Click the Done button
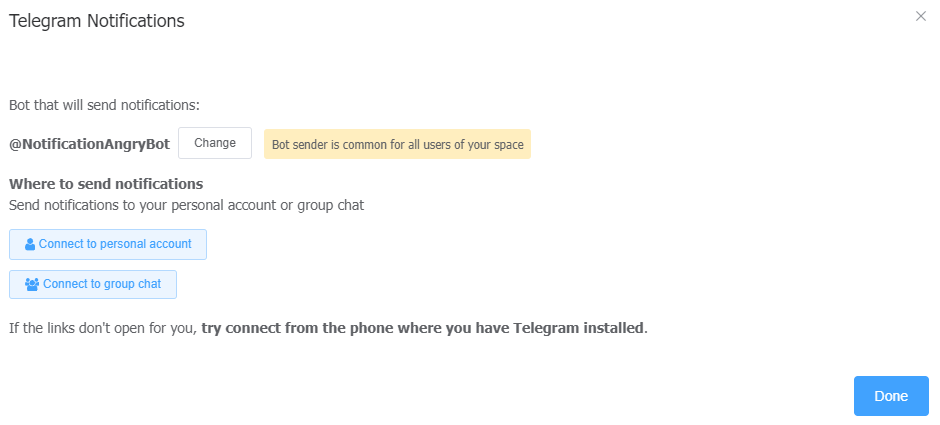The image size is (940, 425). [x=890, y=396]
